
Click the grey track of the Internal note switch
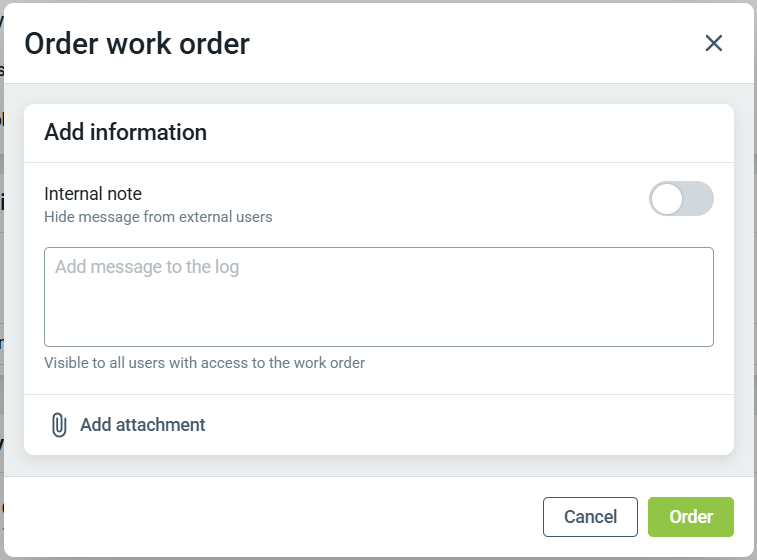click(699, 199)
